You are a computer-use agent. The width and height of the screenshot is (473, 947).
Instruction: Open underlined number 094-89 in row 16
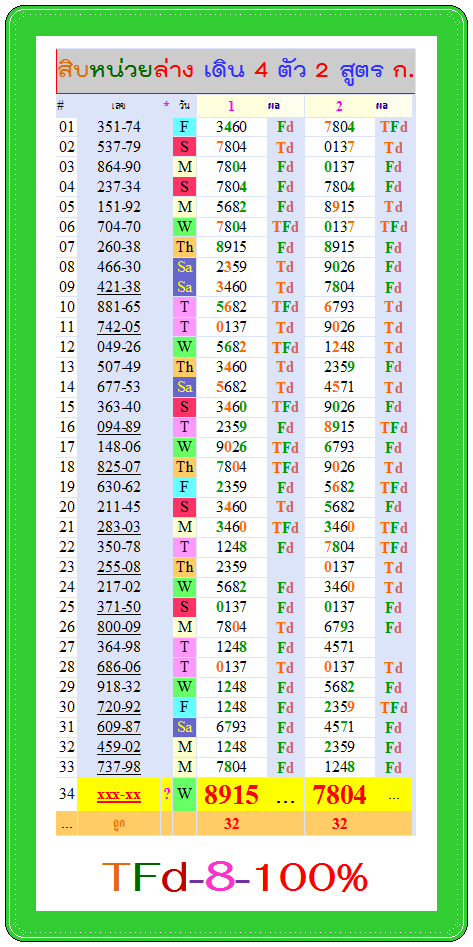(x=119, y=426)
